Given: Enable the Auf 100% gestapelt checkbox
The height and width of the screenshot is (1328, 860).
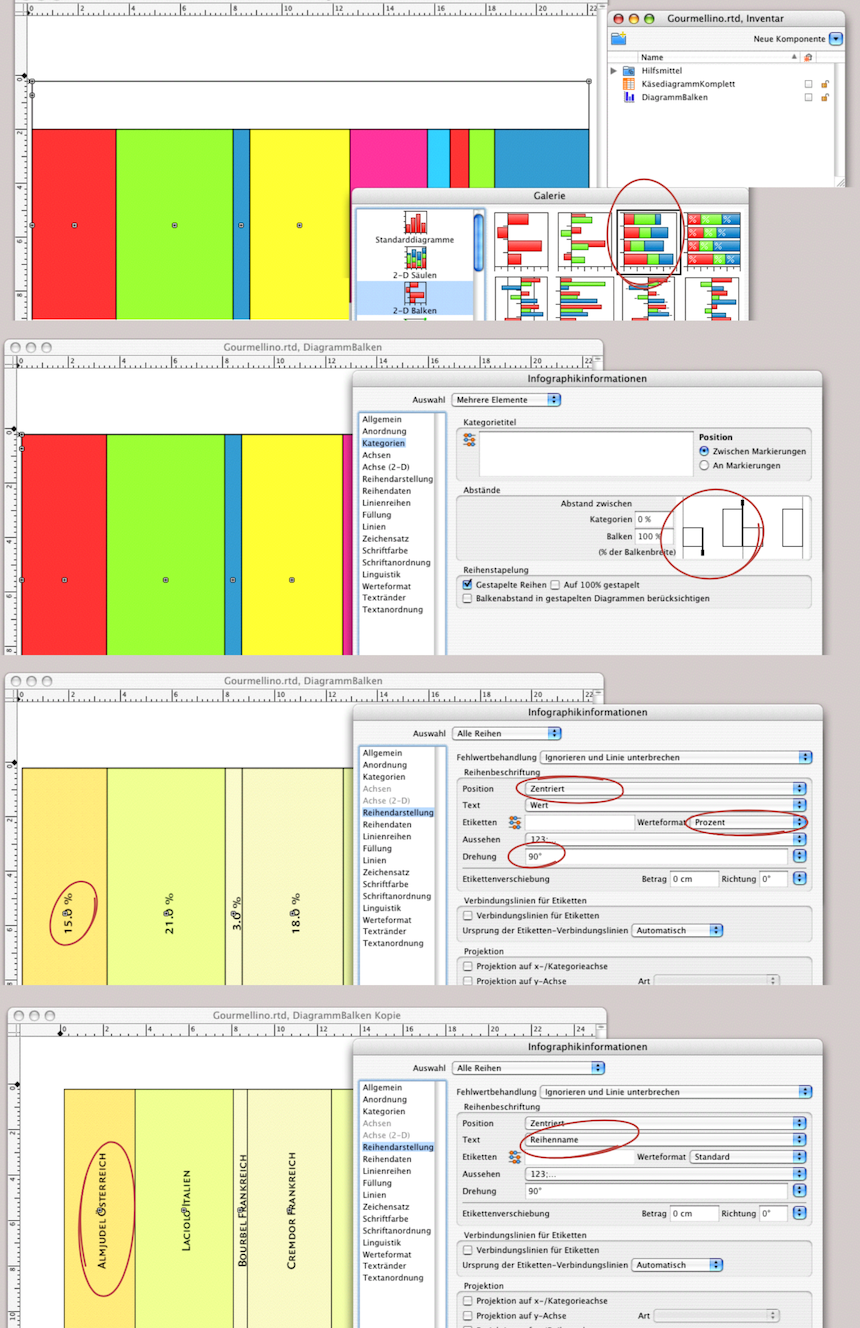Looking at the screenshot, I should coord(555,584).
